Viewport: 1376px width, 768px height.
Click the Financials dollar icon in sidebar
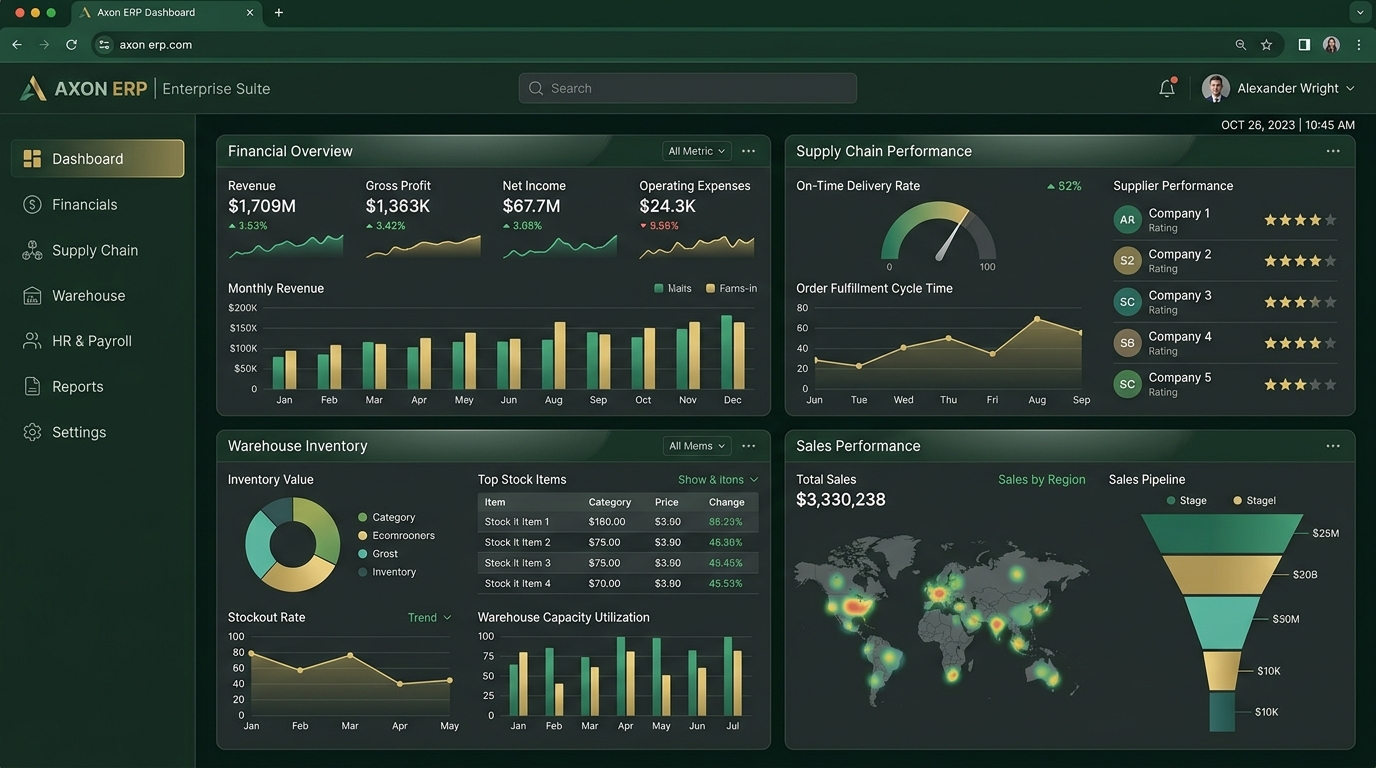32,204
